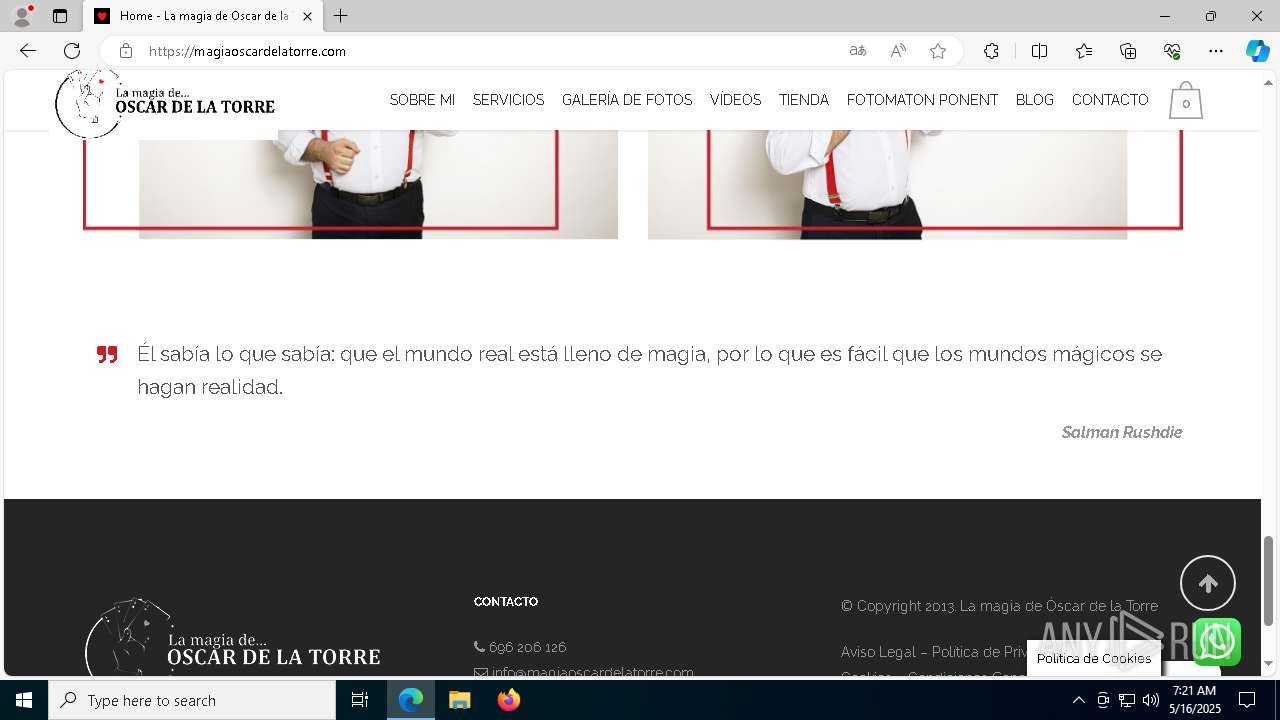This screenshot has height=720, width=1280.
Task: Open the SOBRE MI menu item
Action: (x=422, y=100)
